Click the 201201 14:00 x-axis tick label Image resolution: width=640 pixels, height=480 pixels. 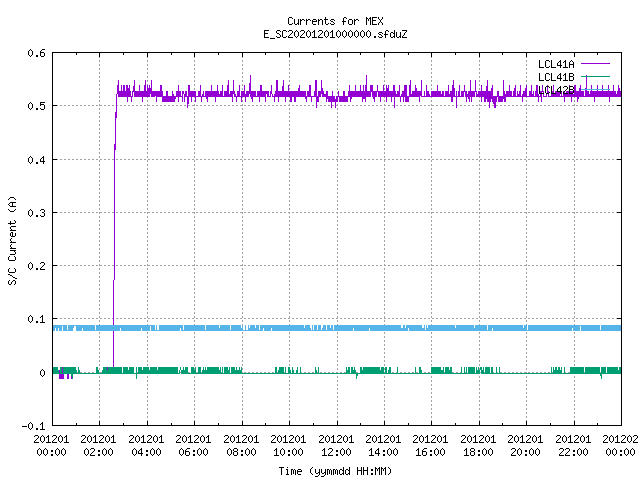383,445
